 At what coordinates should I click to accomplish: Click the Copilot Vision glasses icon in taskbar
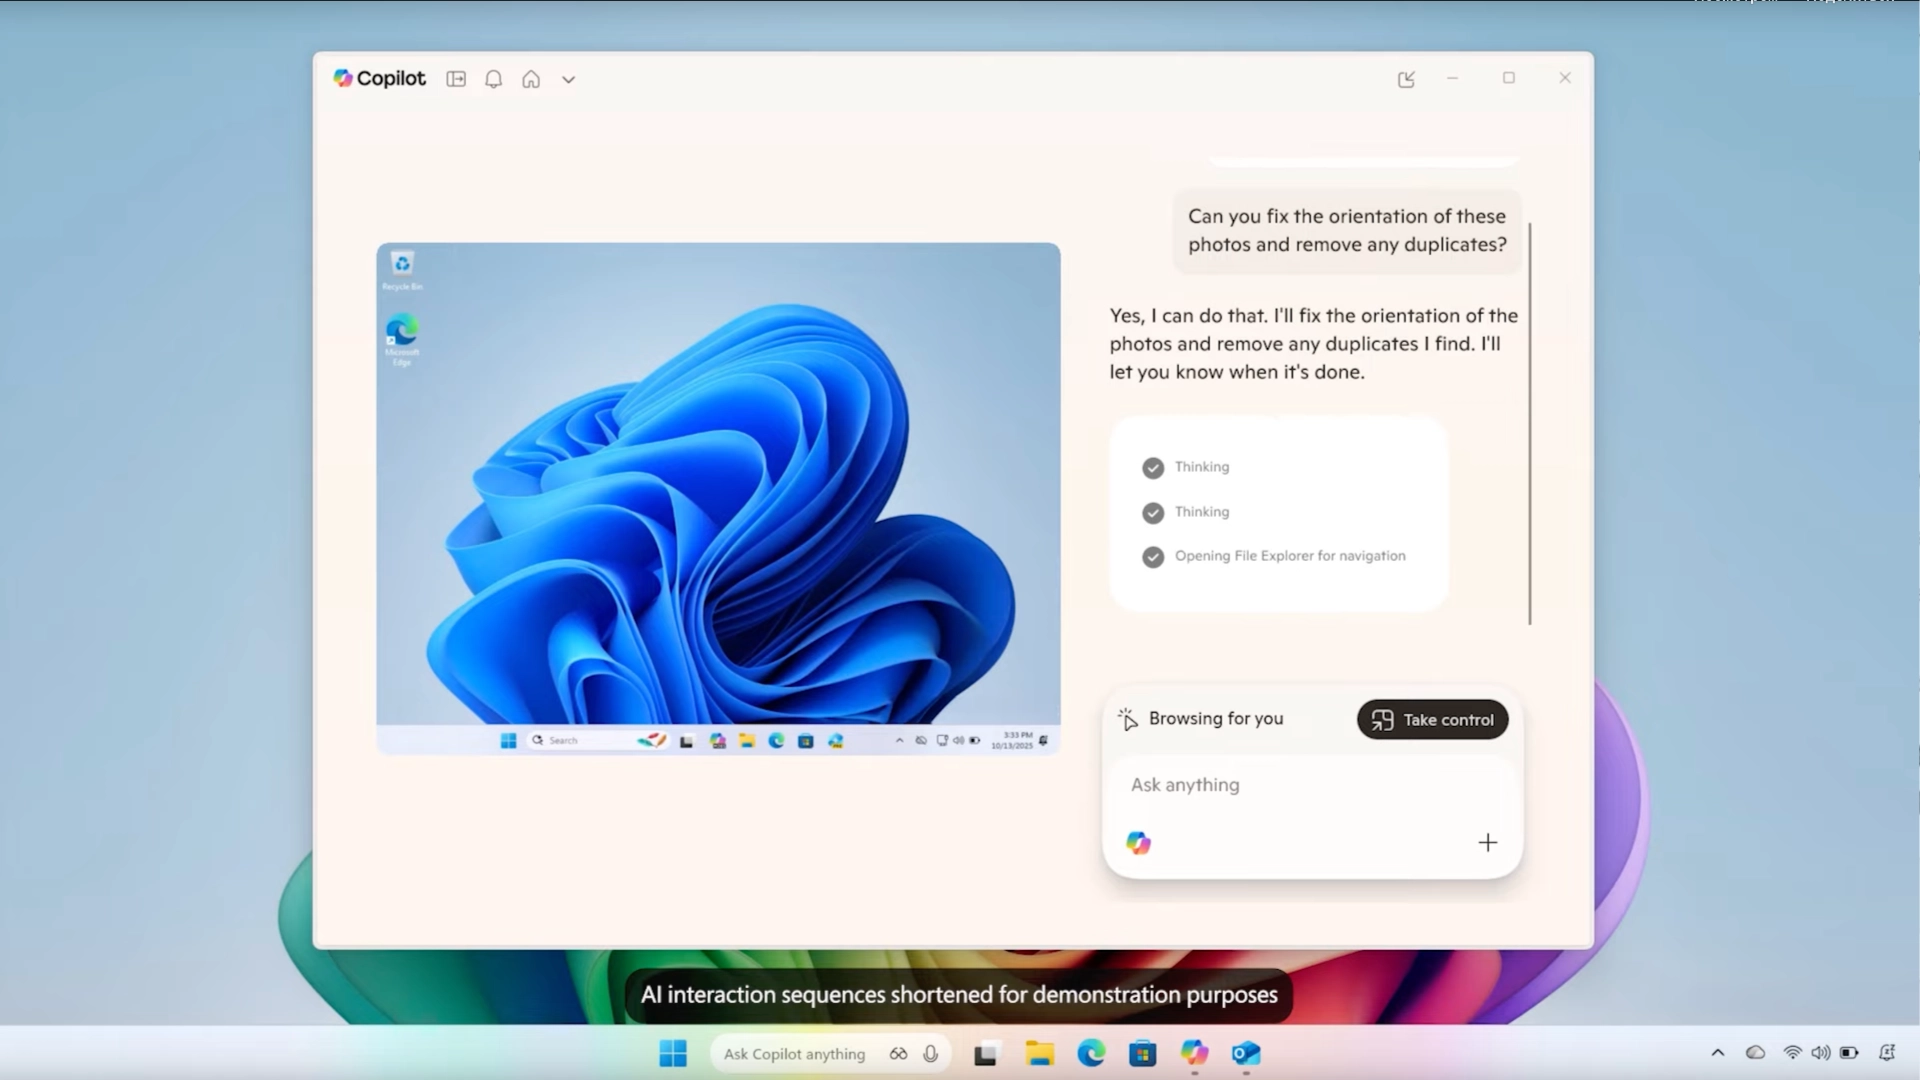[898, 1054]
